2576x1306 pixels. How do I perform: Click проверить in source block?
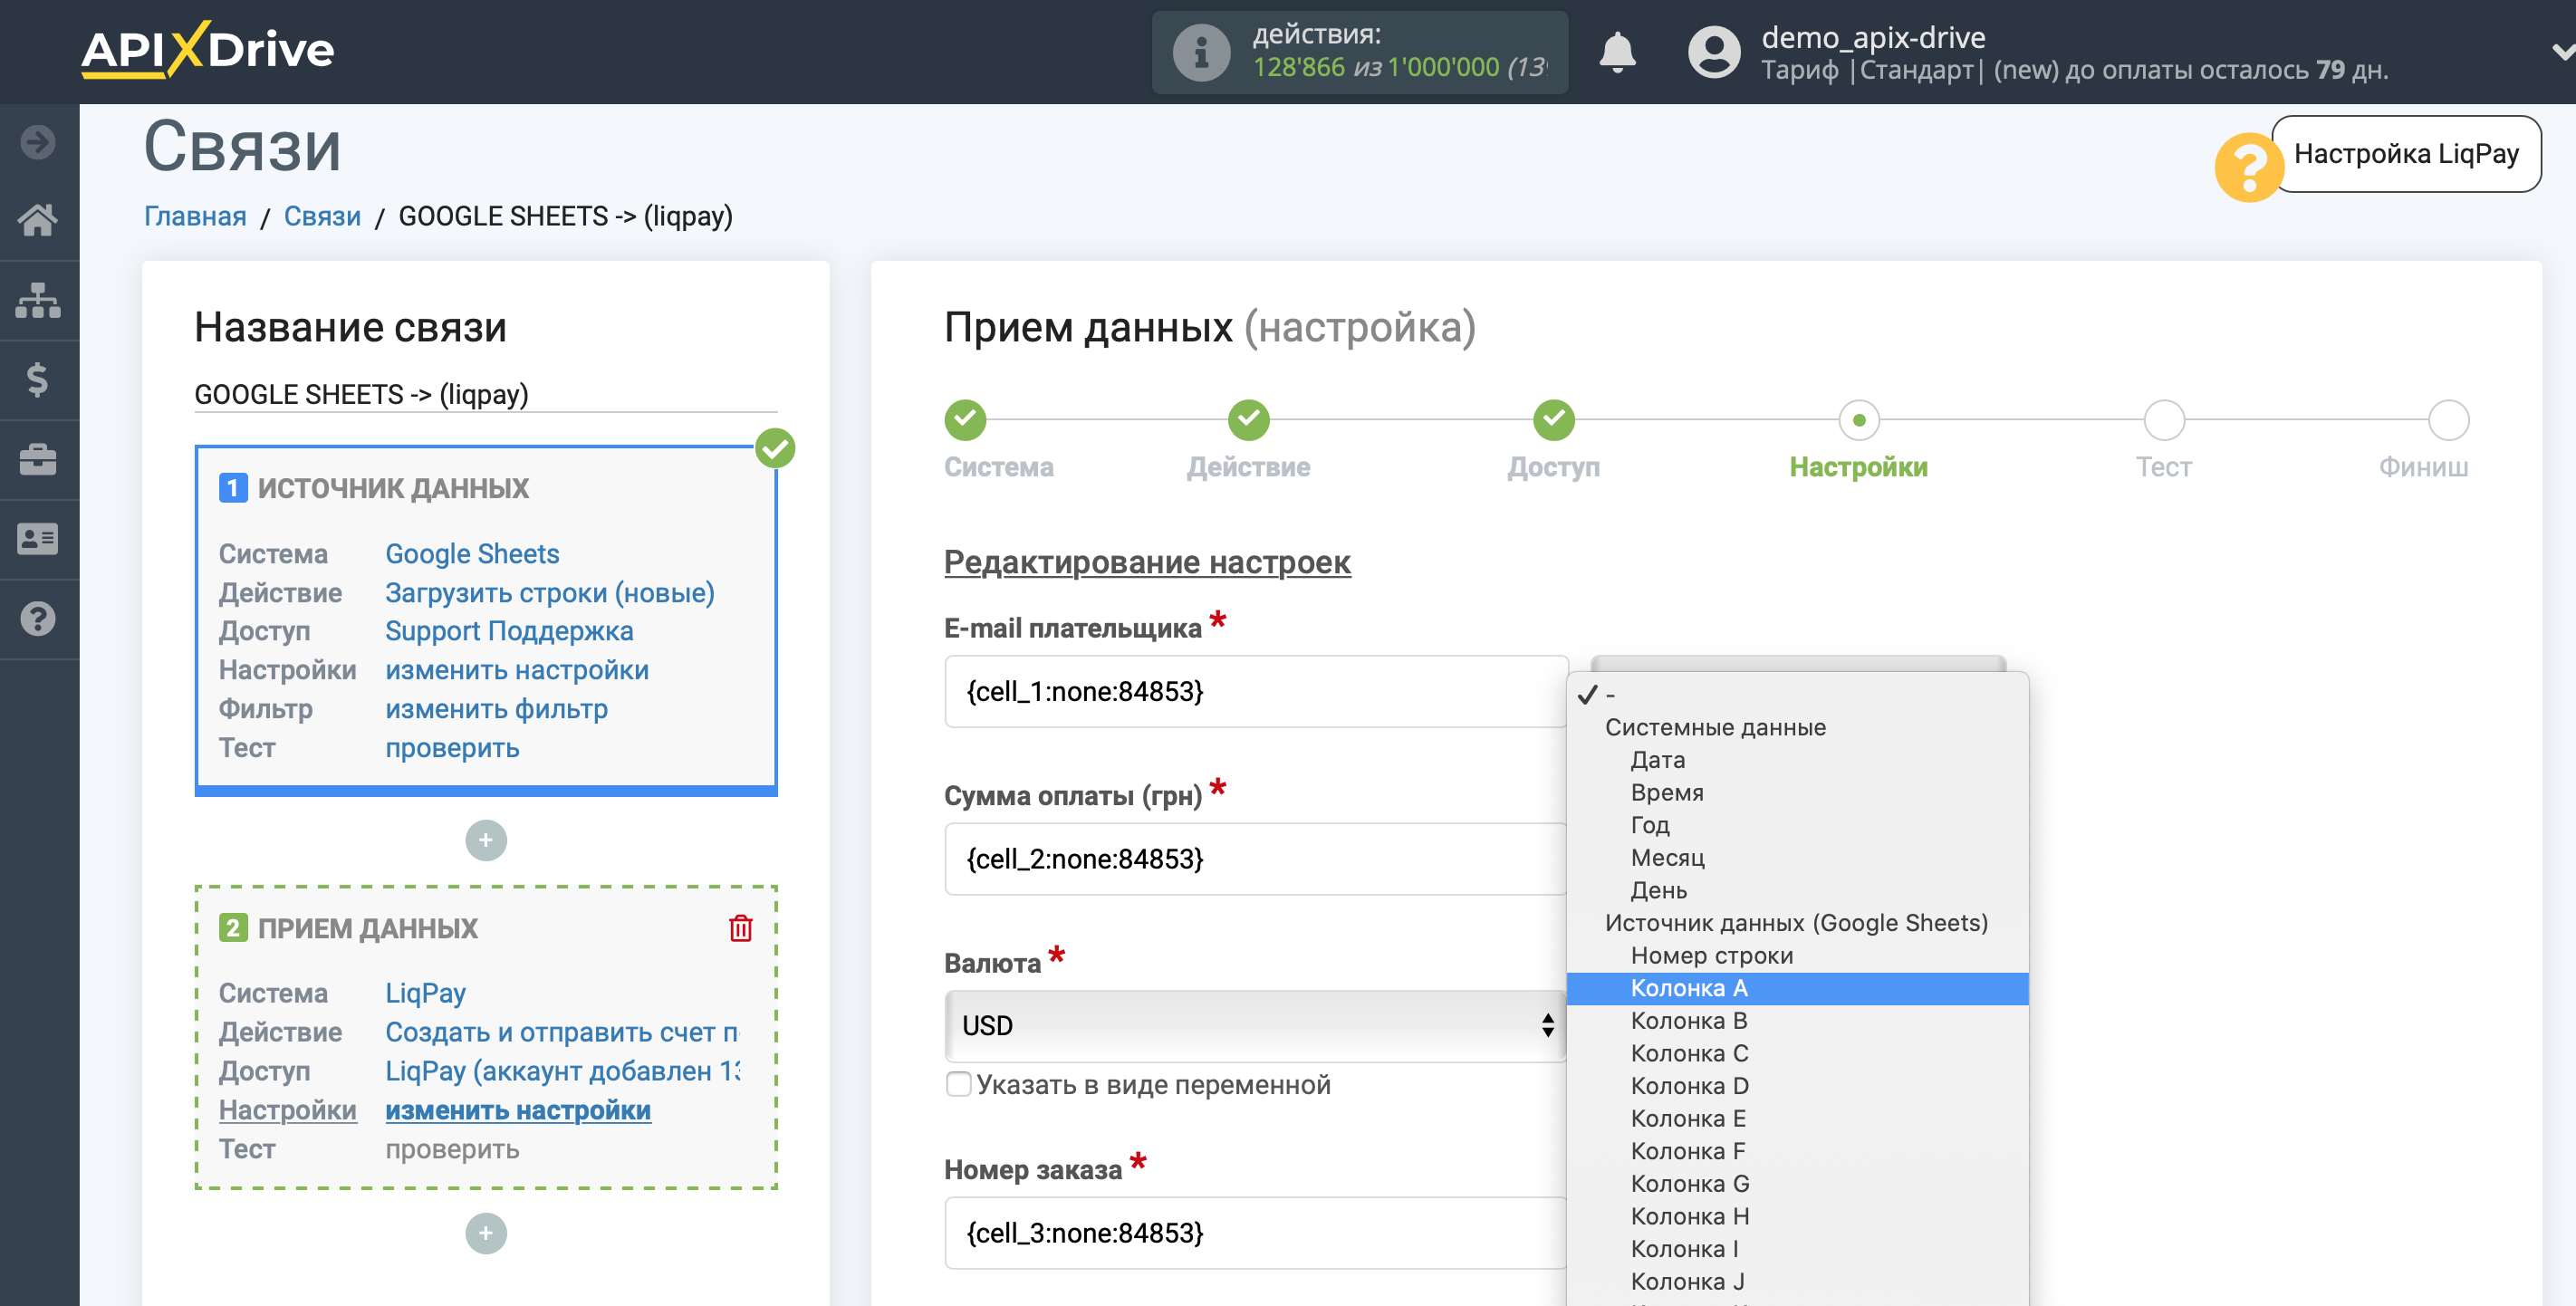click(452, 748)
